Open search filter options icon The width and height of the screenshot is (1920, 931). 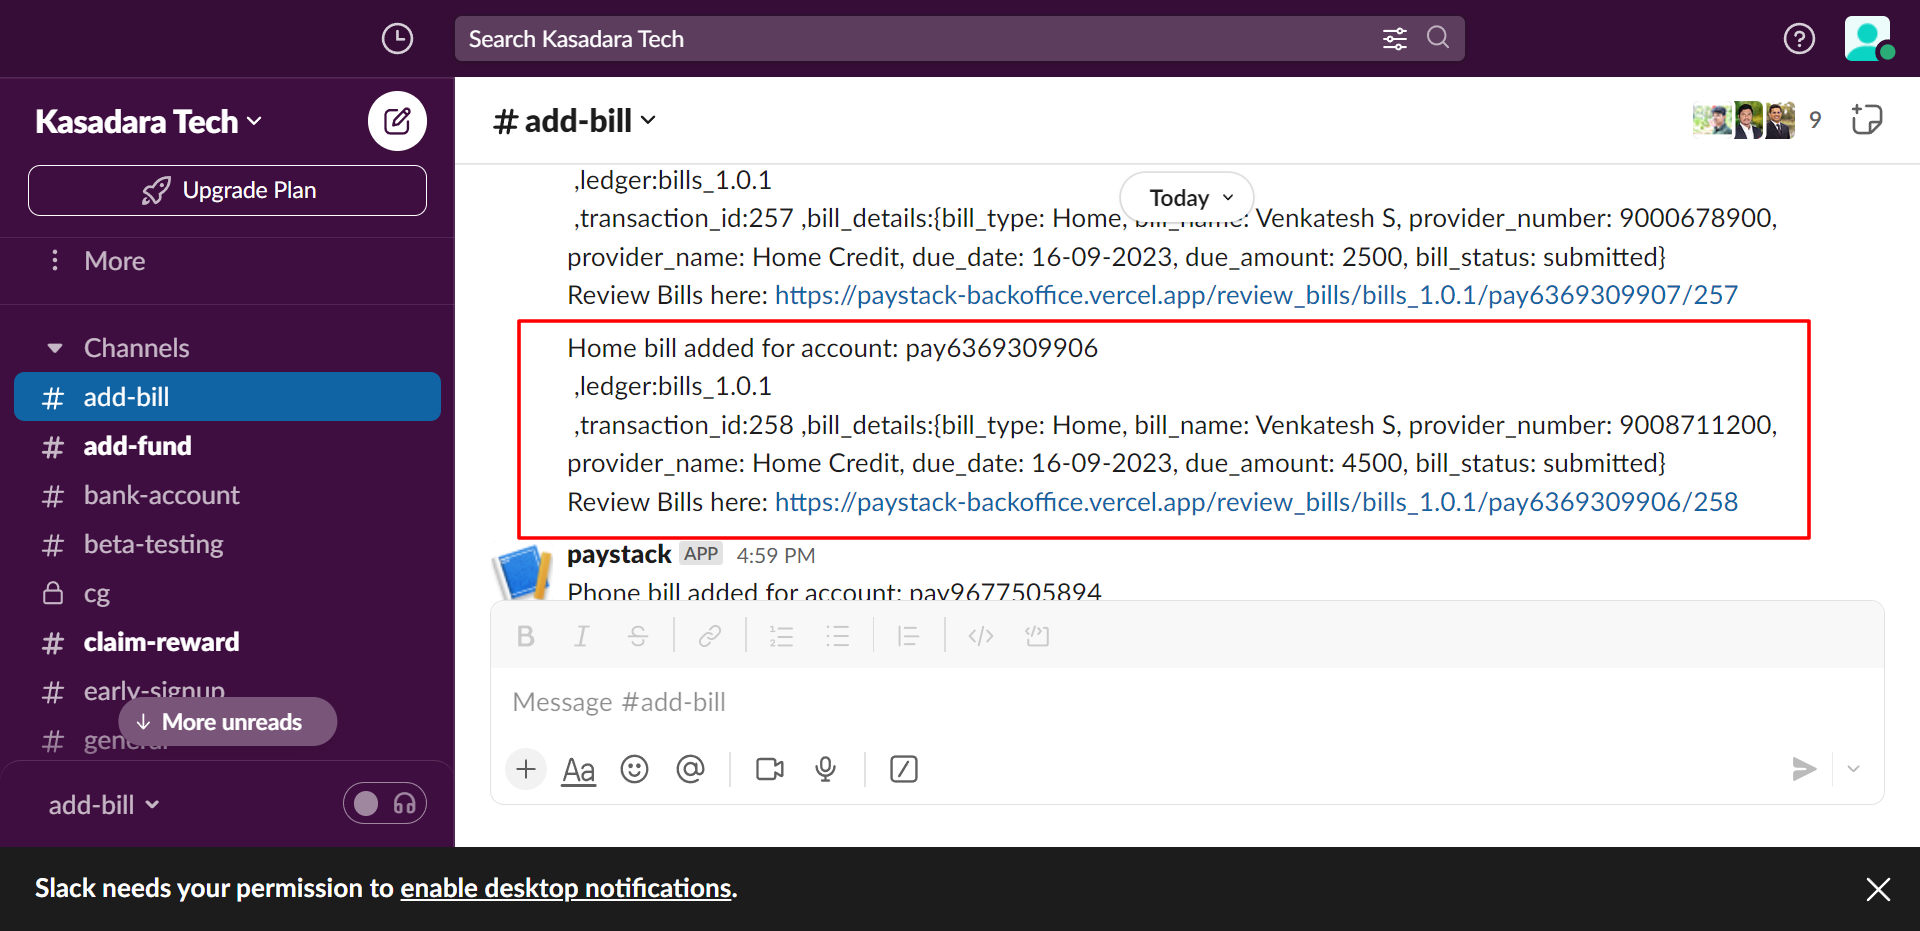(1394, 39)
